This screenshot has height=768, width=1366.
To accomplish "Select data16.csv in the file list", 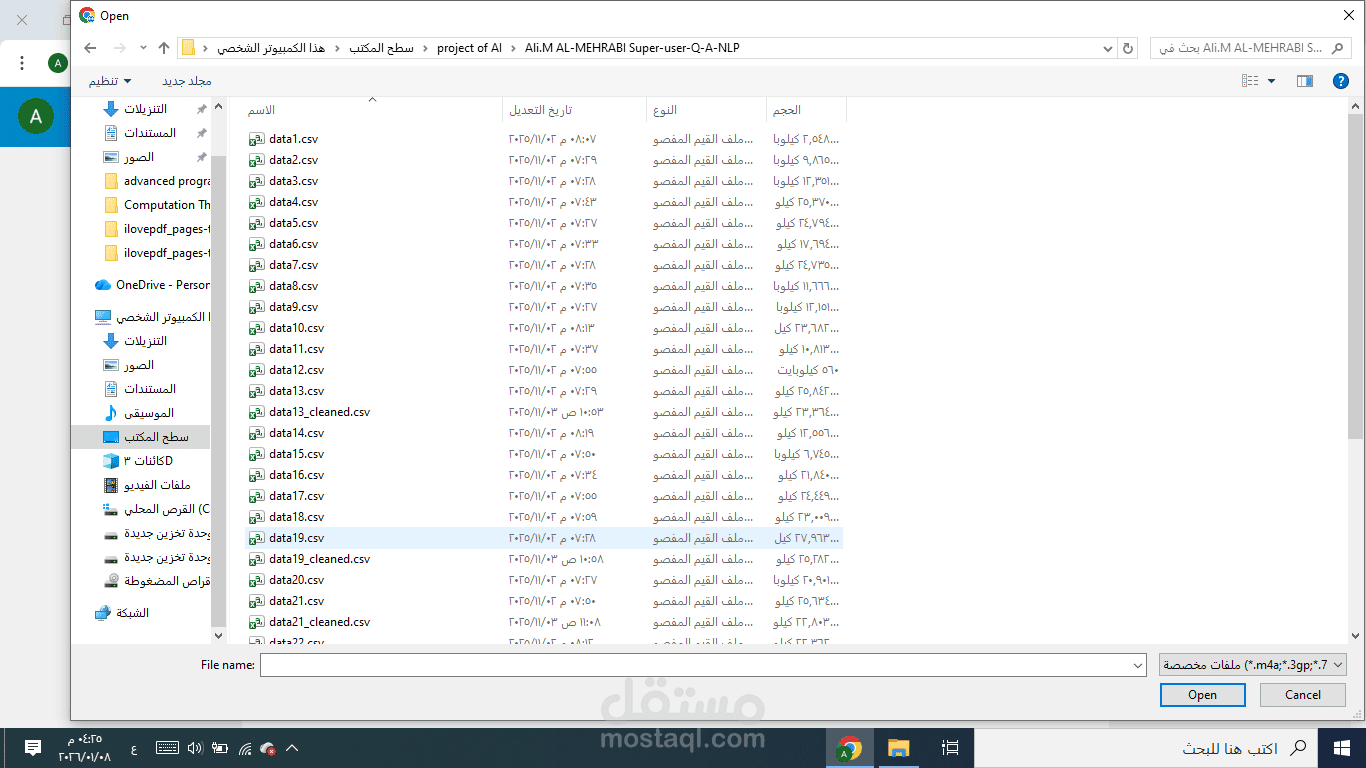I will coord(545,475).
